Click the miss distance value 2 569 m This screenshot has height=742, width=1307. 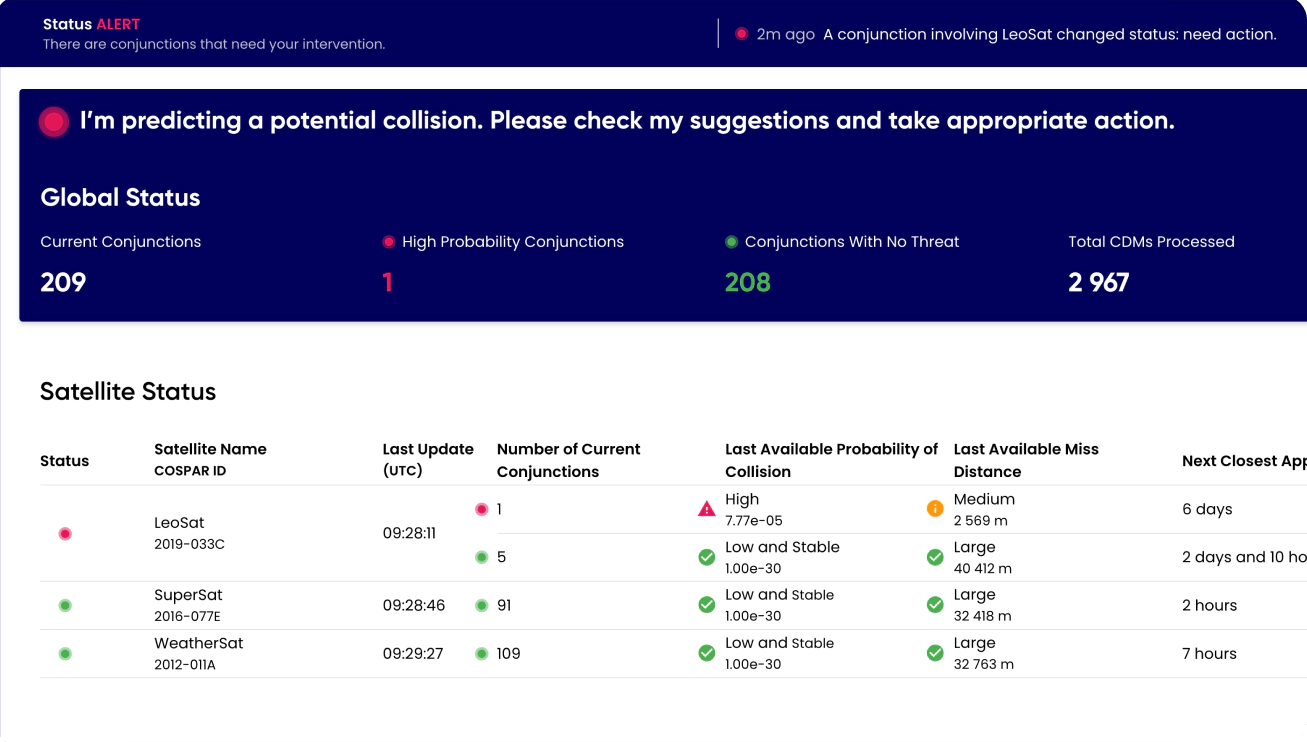click(981, 520)
